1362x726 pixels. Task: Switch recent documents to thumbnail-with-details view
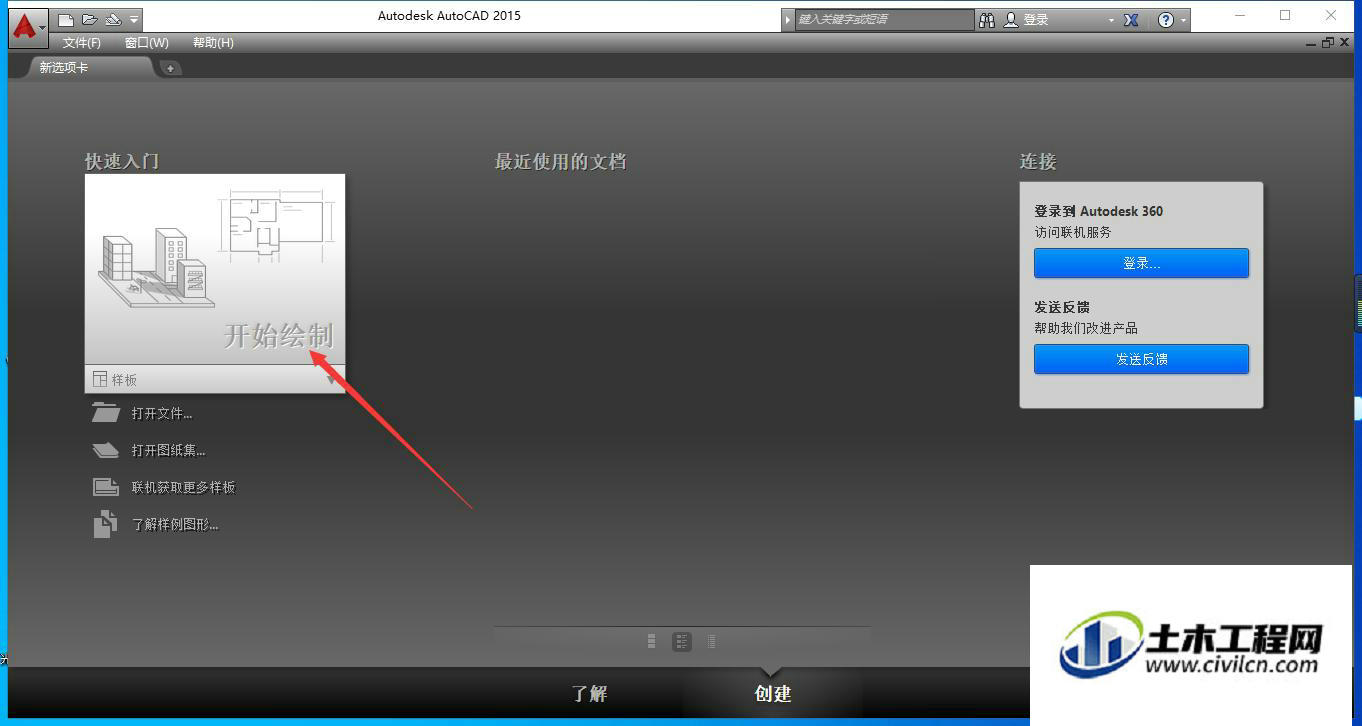[x=682, y=642]
